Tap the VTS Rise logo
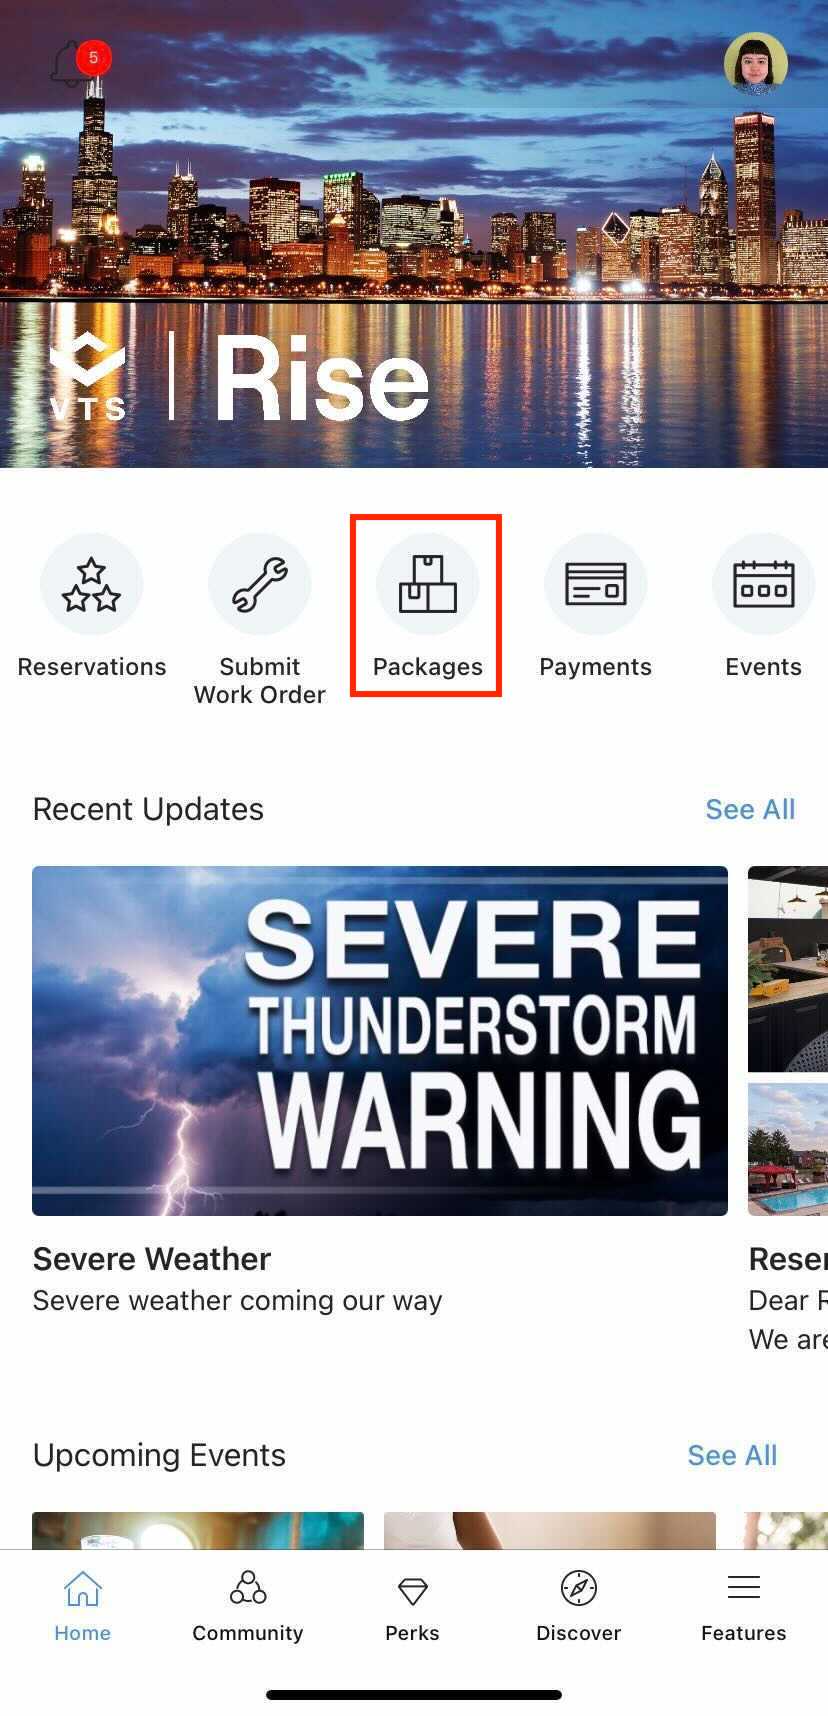 pos(240,377)
